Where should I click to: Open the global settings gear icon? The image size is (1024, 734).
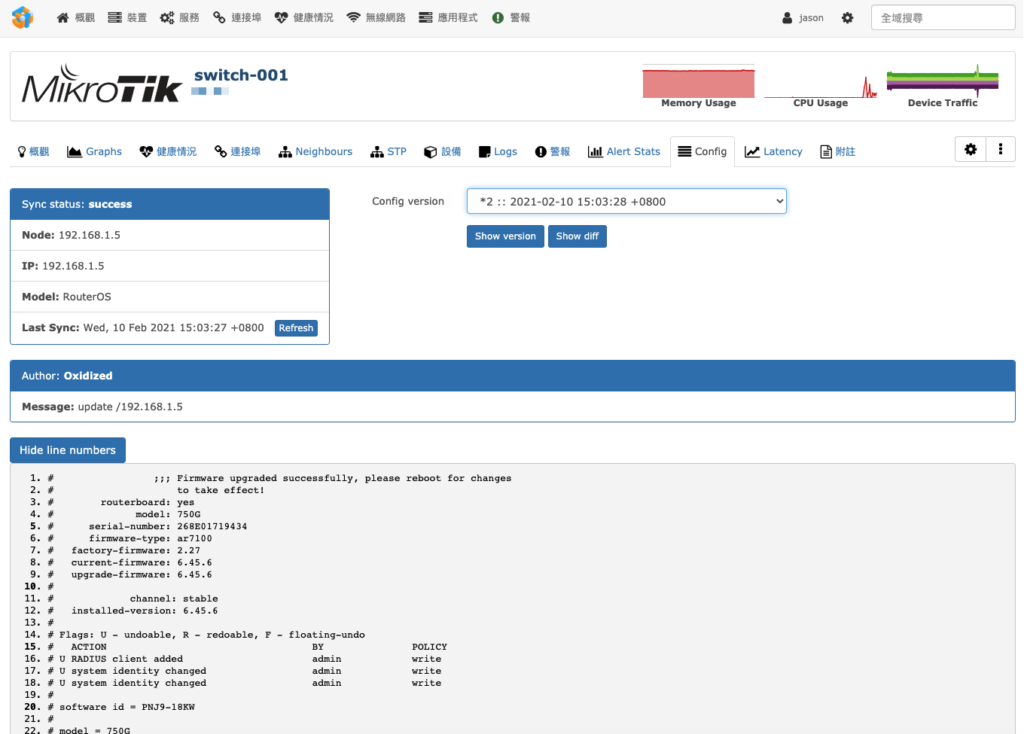847,18
